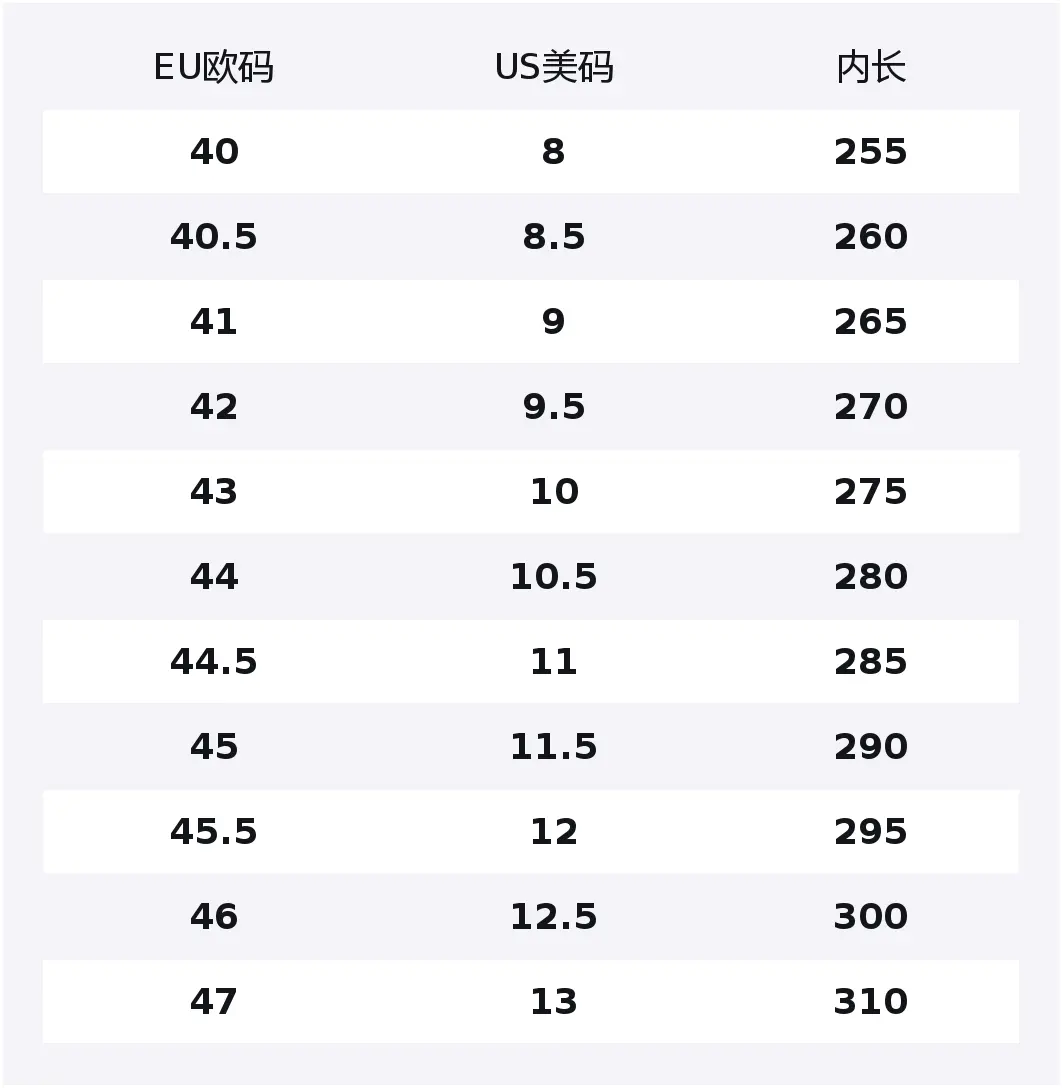
Task: Click US size 9 cell
Action: [554, 321]
